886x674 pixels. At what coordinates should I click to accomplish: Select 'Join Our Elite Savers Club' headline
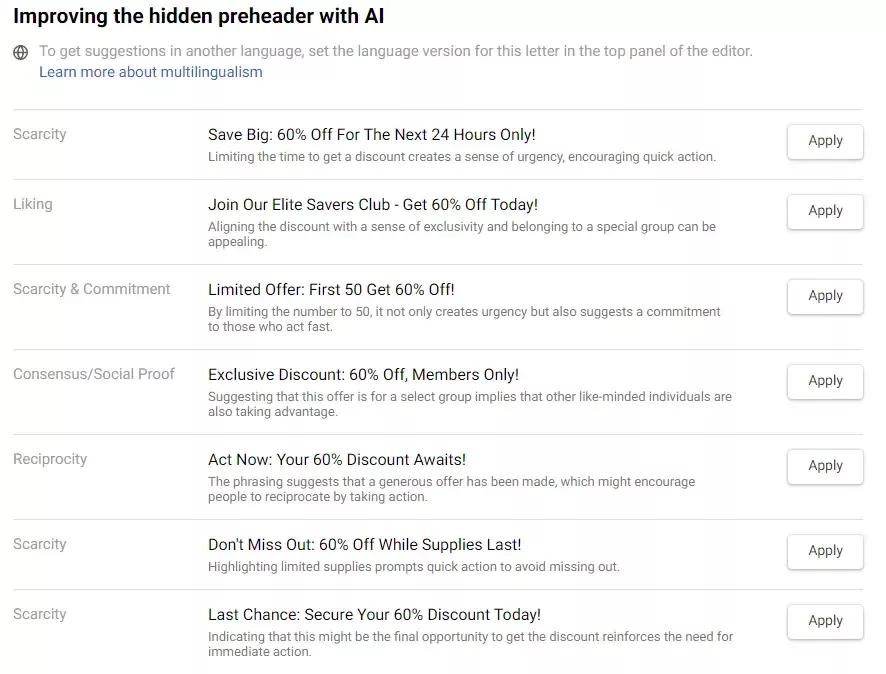(372, 205)
